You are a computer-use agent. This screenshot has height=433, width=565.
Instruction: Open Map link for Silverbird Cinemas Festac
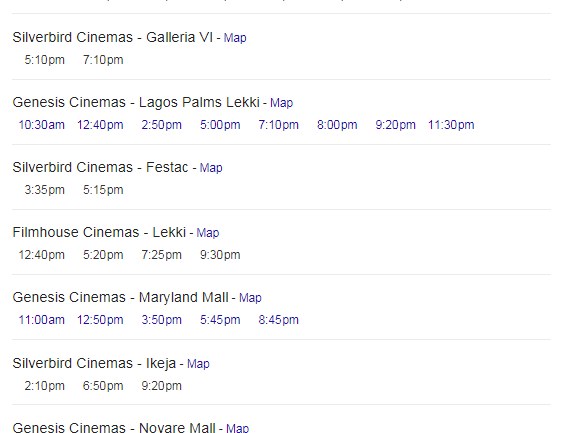point(211,168)
